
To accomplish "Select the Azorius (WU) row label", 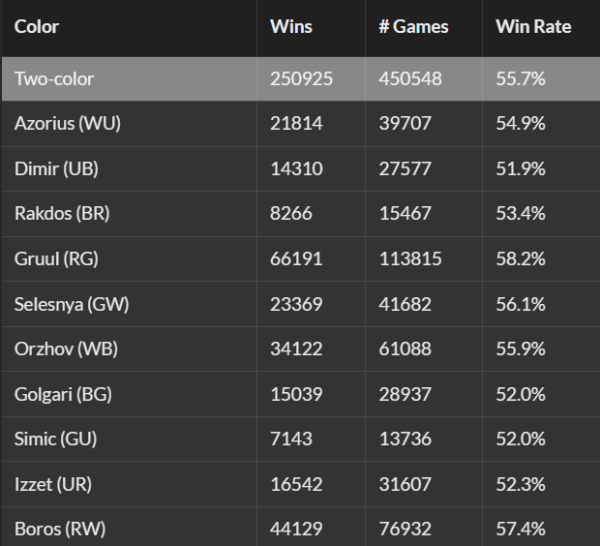I will [x=67, y=124].
